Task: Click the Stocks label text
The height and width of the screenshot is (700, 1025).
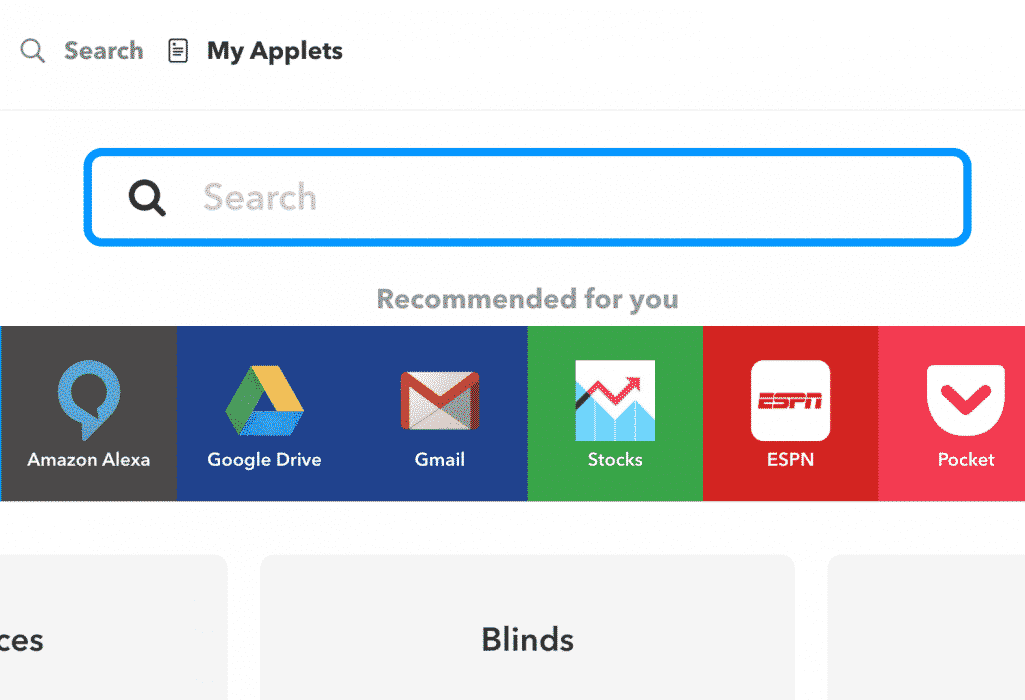Action: click(x=615, y=459)
